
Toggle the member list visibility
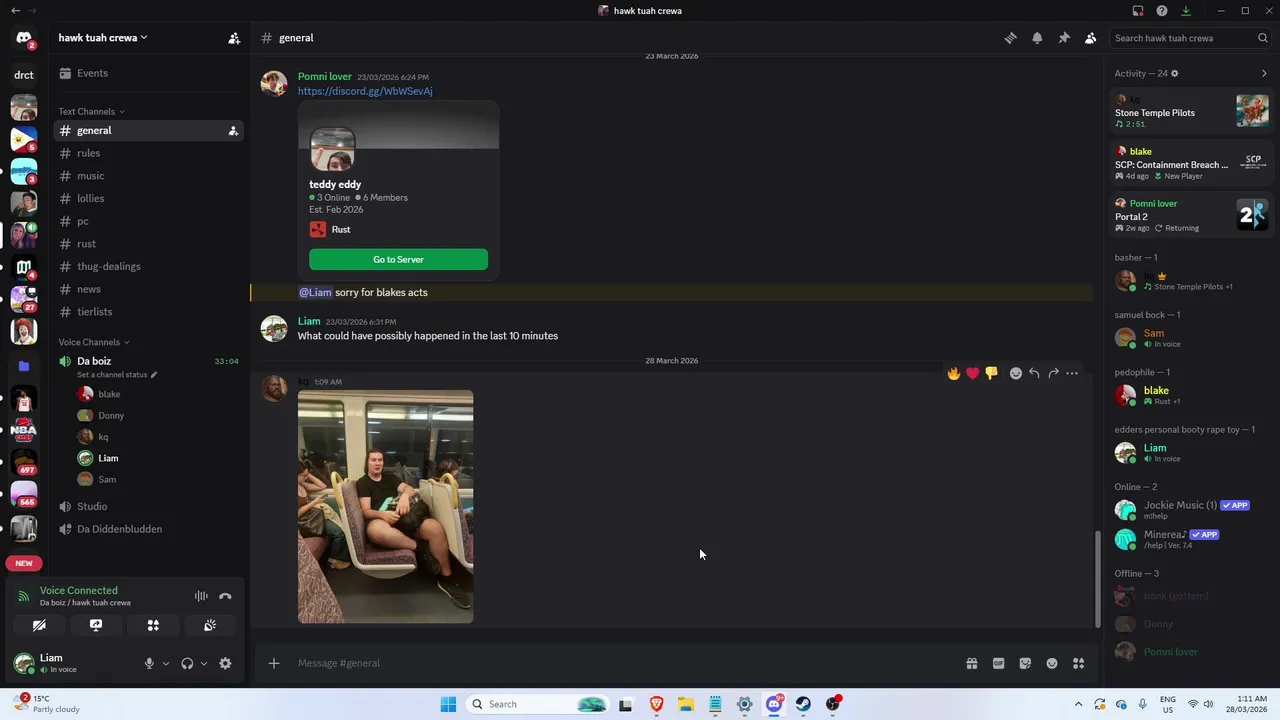1091,38
